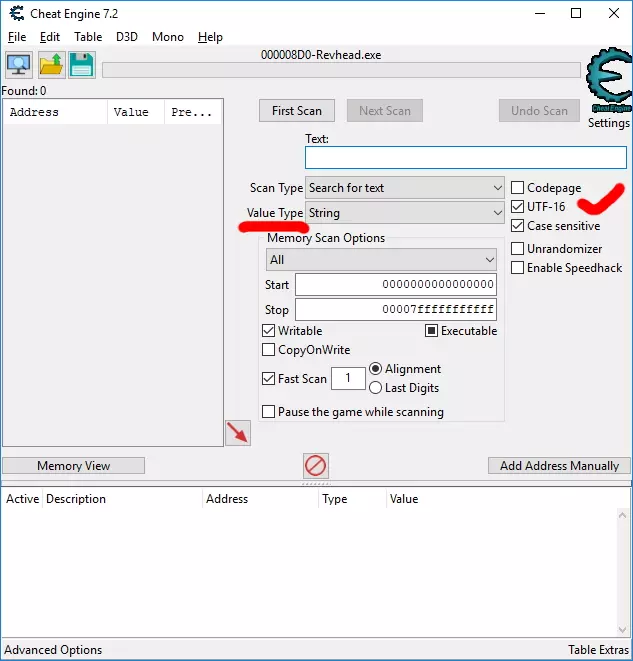Click the Pre... column header
Viewport: 633px width, 661px height.
click(x=193, y=112)
